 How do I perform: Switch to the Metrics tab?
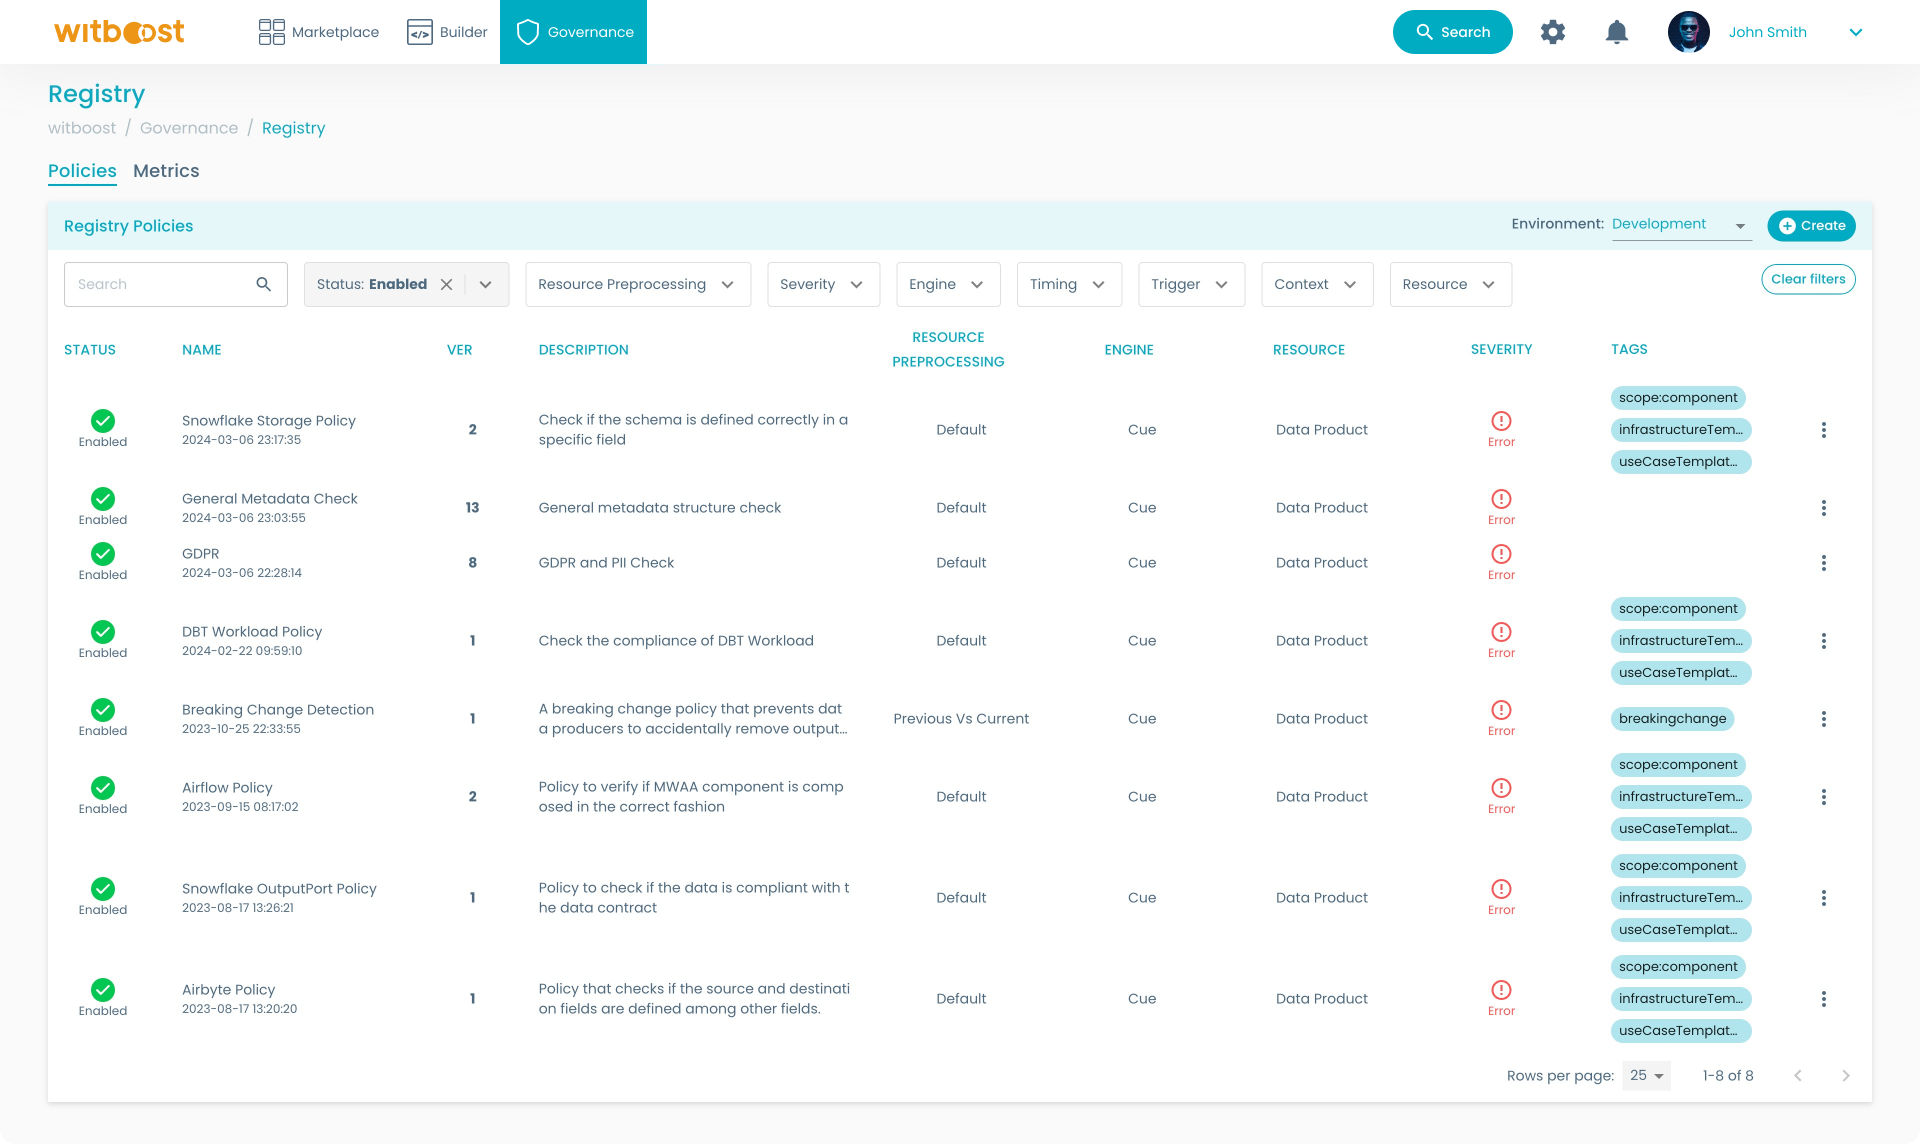click(x=166, y=171)
